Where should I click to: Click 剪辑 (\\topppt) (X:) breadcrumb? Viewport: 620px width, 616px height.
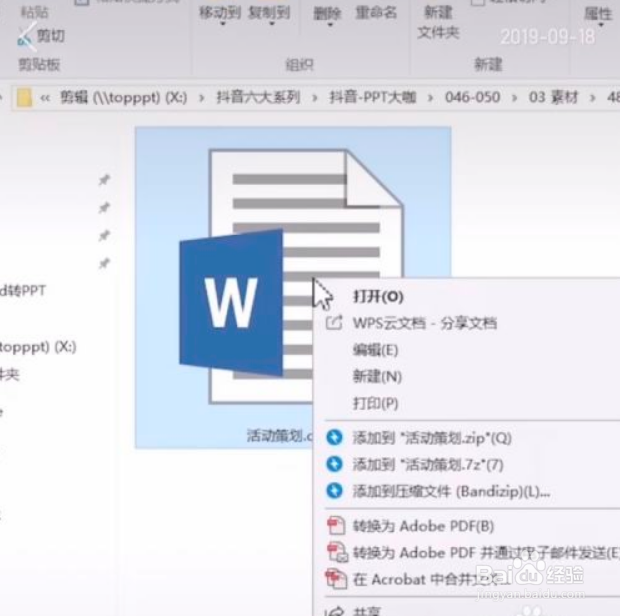[124, 97]
